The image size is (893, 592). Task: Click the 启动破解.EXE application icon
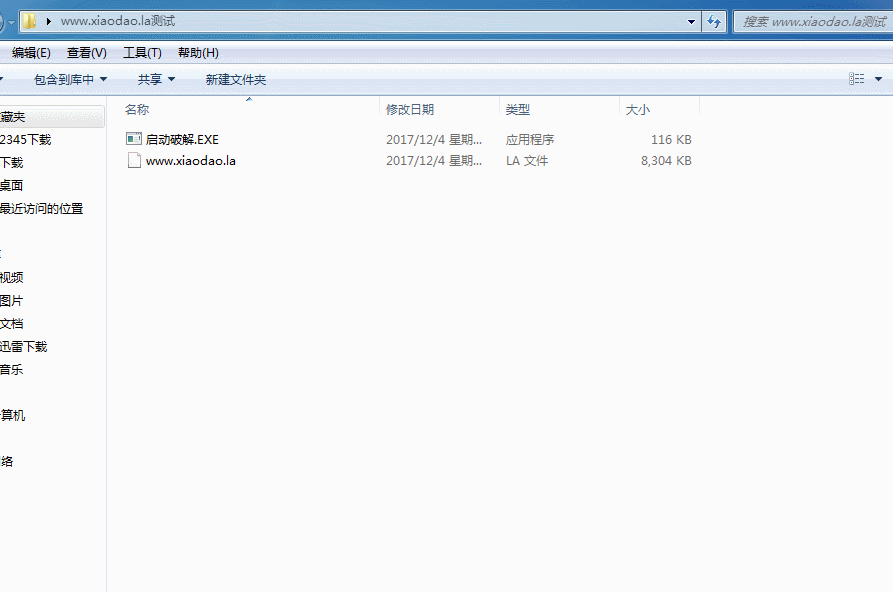(x=134, y=139)
